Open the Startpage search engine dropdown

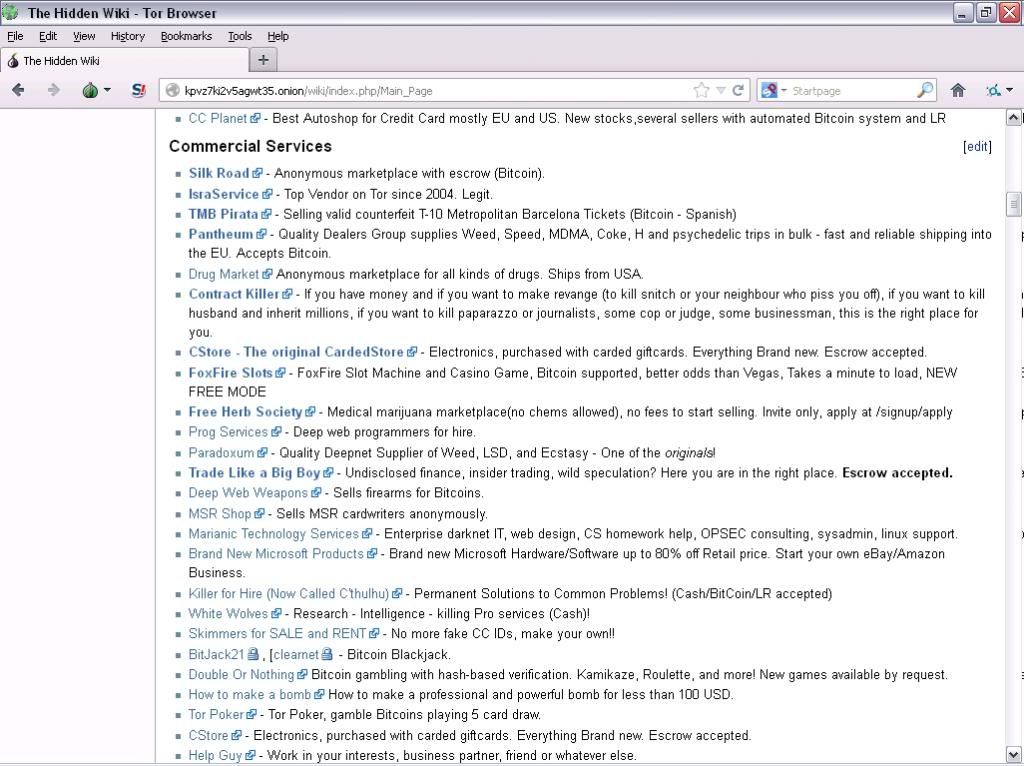coord(774,90)
